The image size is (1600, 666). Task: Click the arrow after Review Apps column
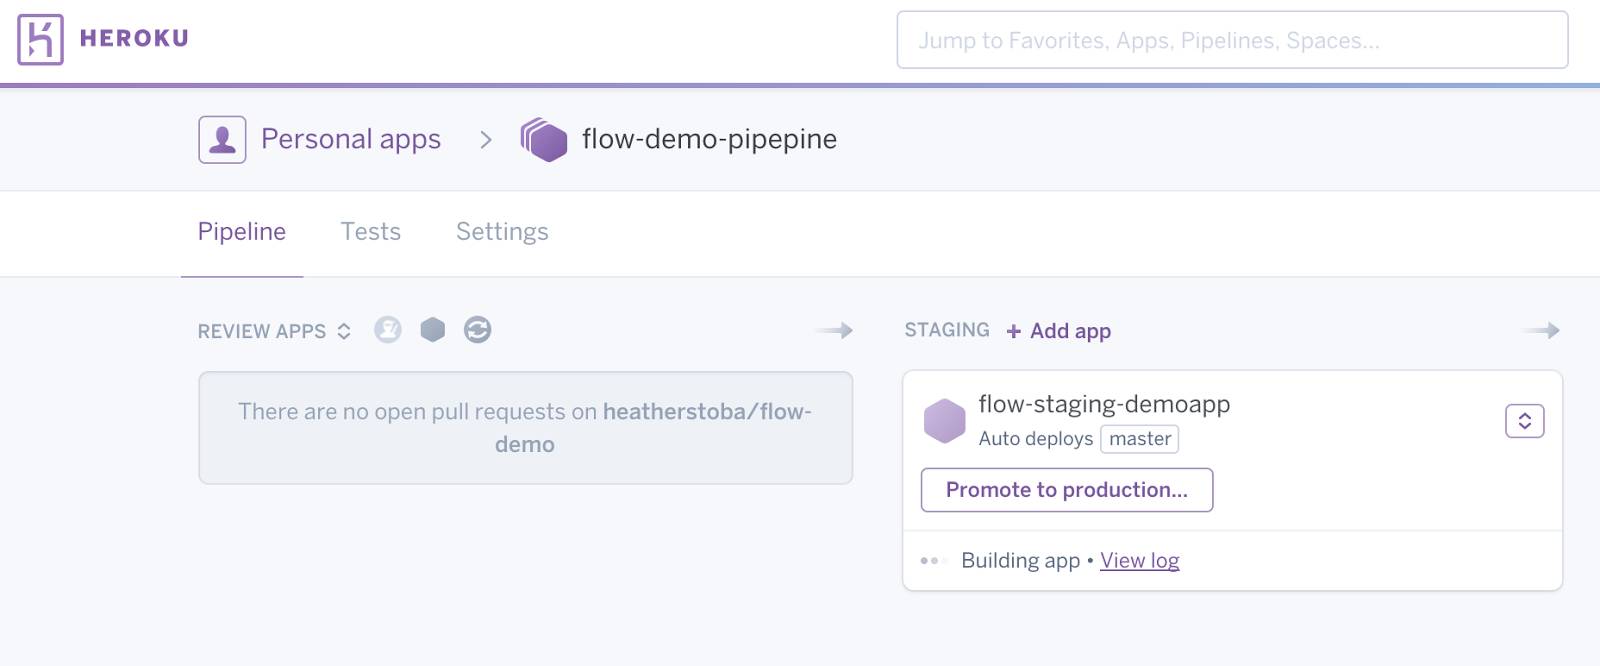point(834,330)
